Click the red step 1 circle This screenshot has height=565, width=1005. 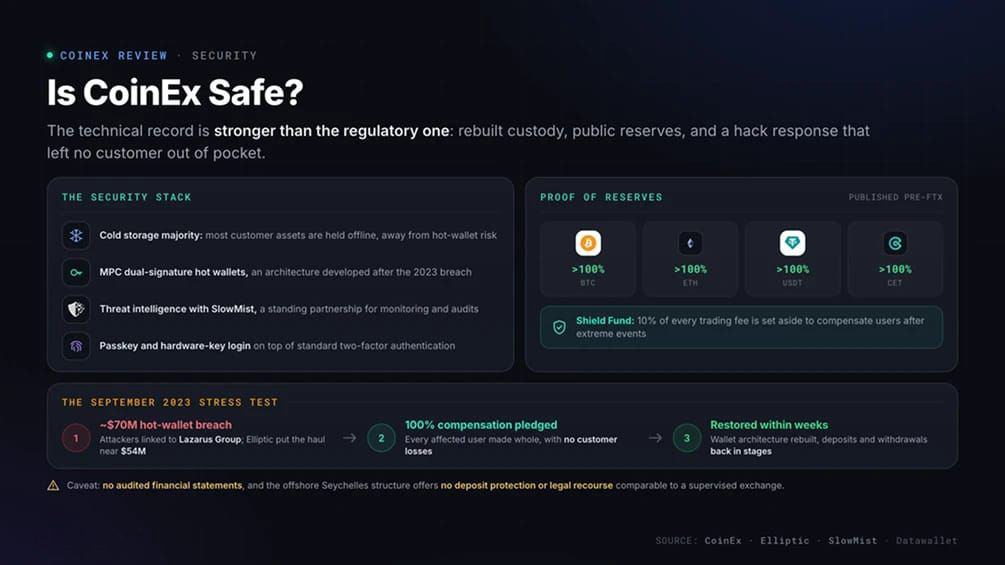(76, 438)
